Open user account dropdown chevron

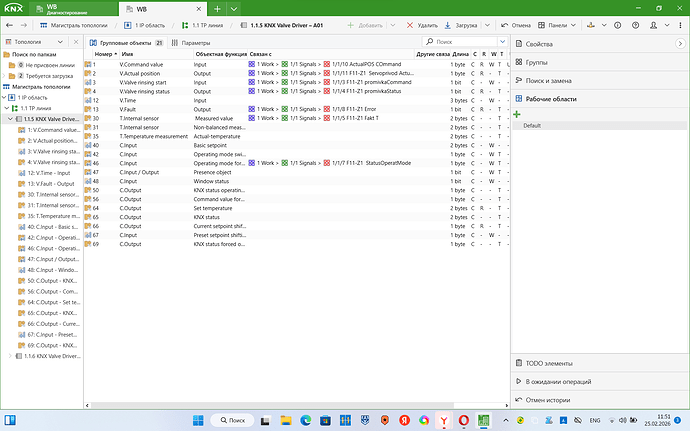click(x=667, y=26)
